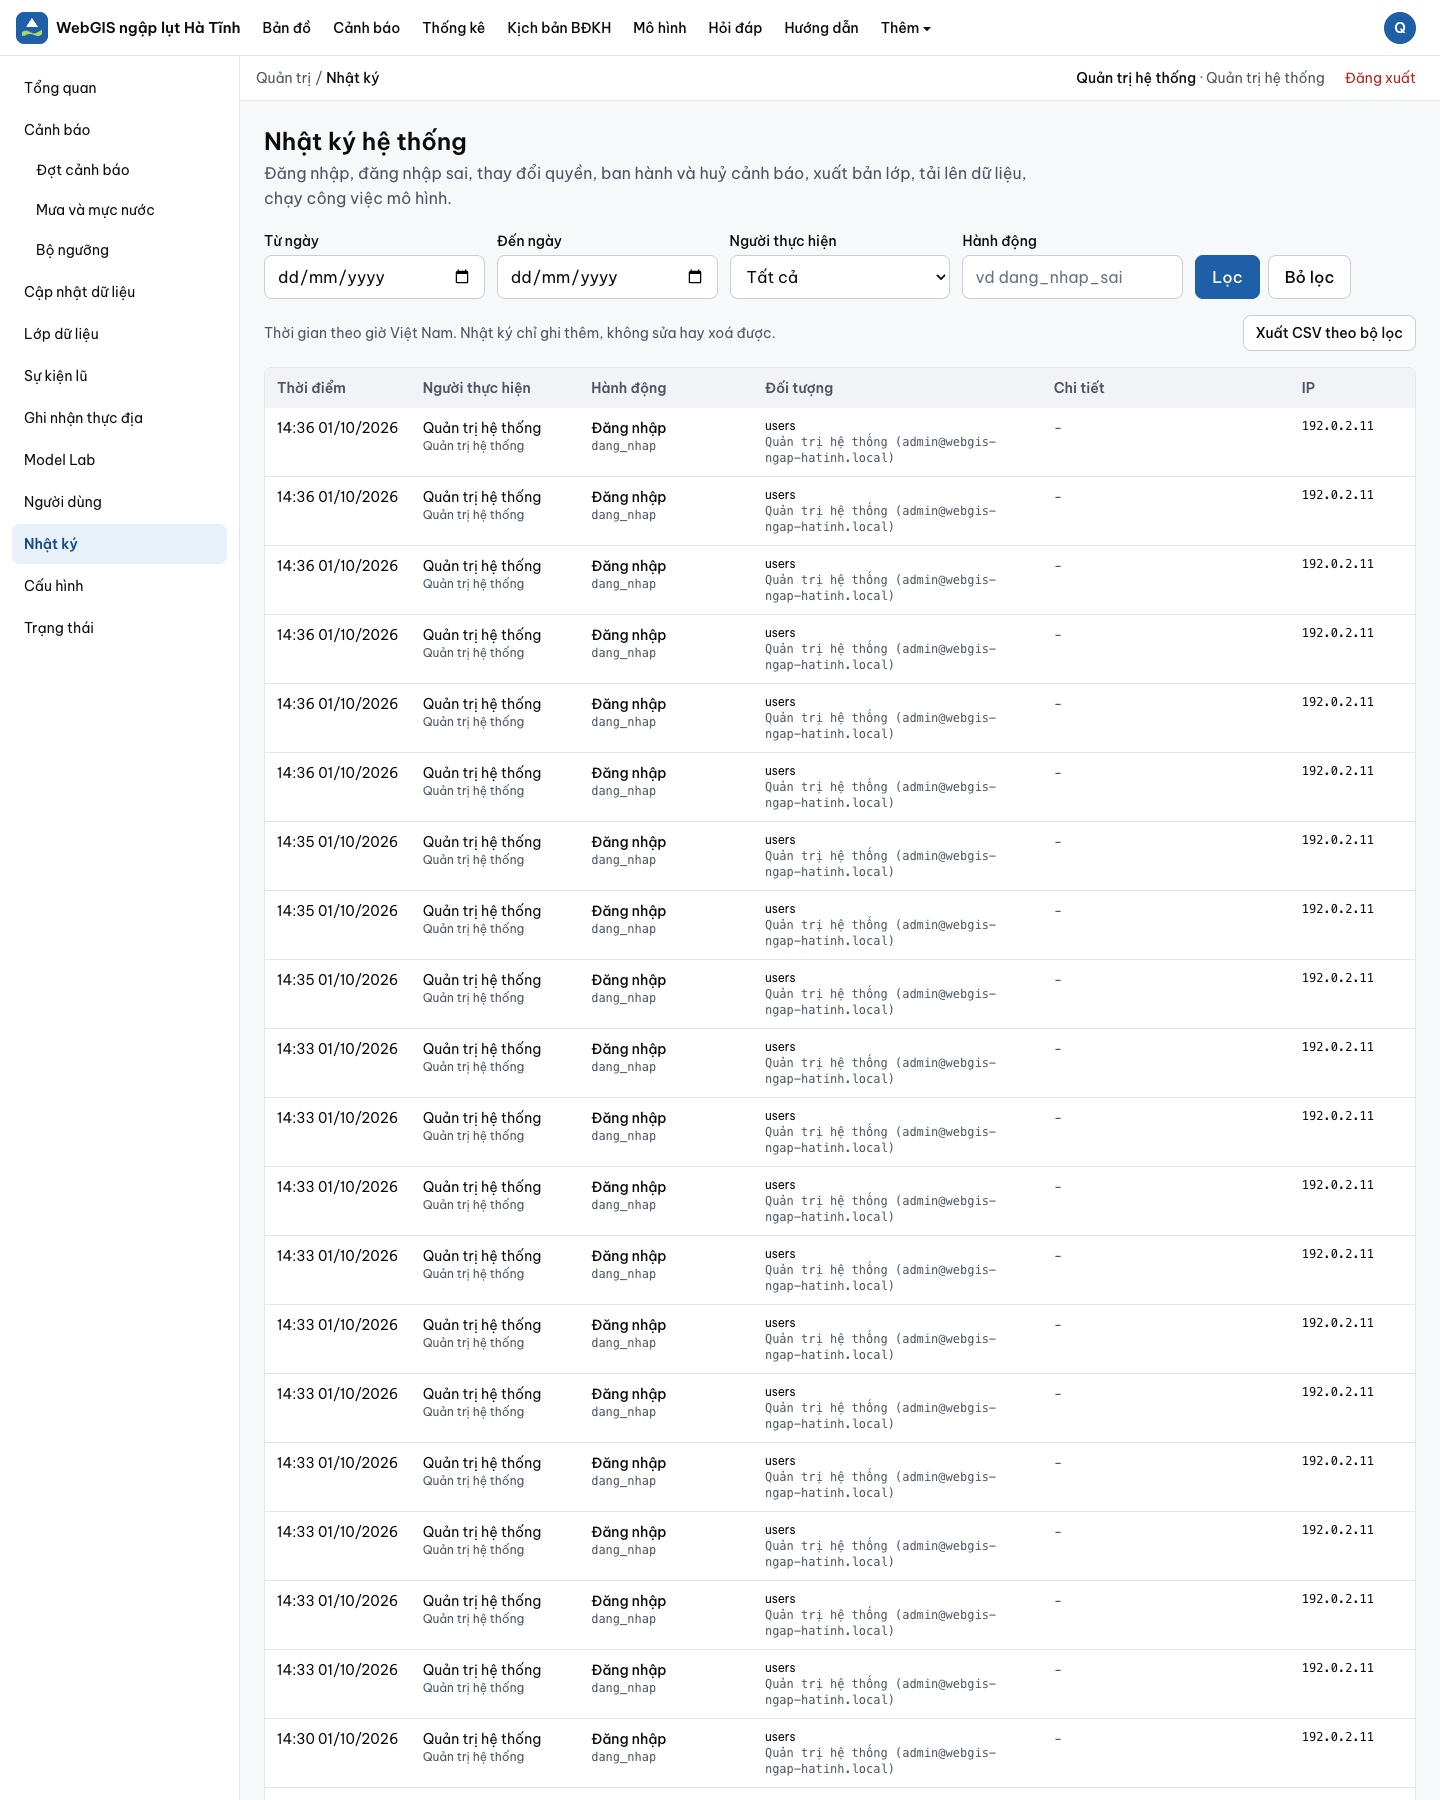Open Kịch bản BĐKH page
1440x1800 pixels.
[559, 28]
